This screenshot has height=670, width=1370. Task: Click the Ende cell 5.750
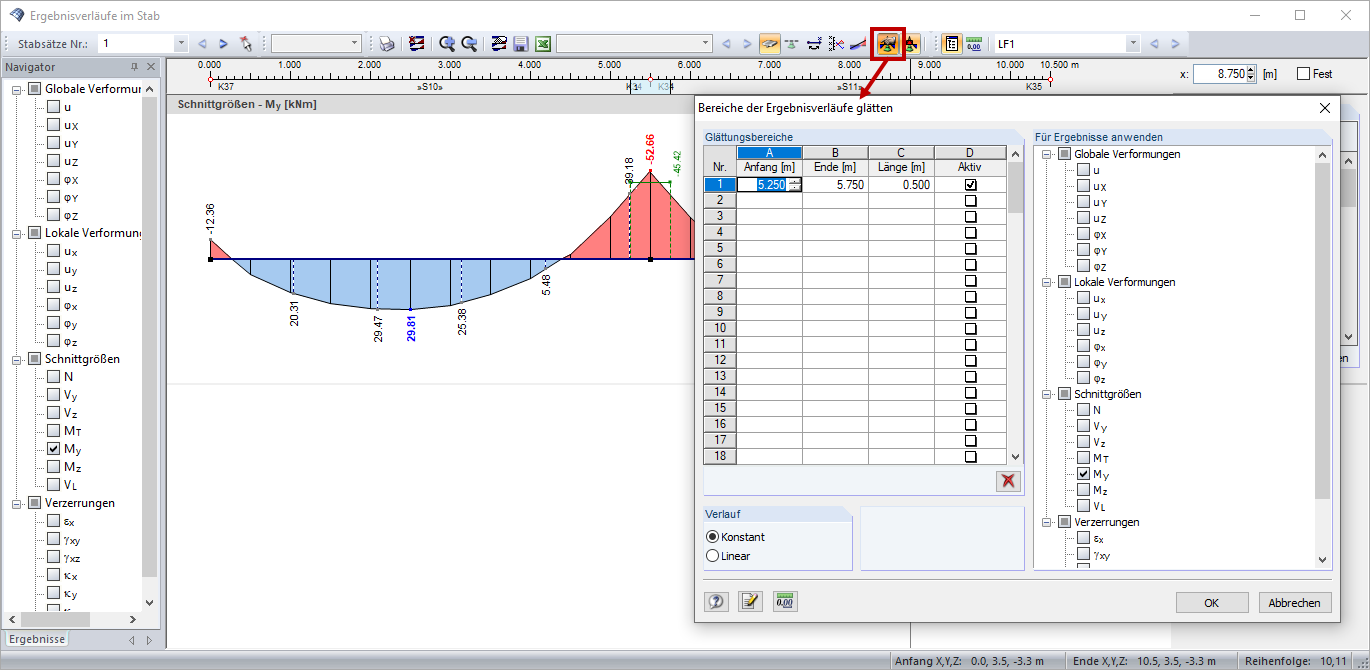(x=835, y=184)
